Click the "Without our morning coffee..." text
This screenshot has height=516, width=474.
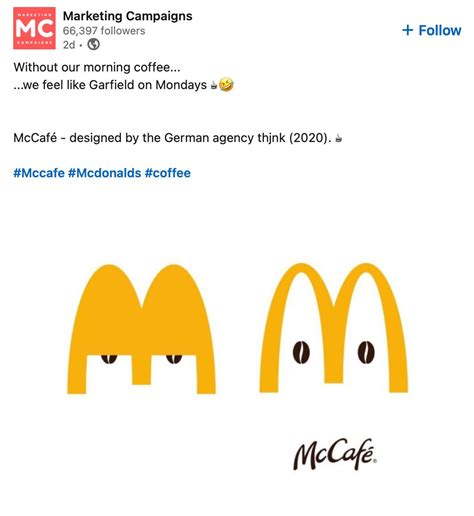(97, 67)
